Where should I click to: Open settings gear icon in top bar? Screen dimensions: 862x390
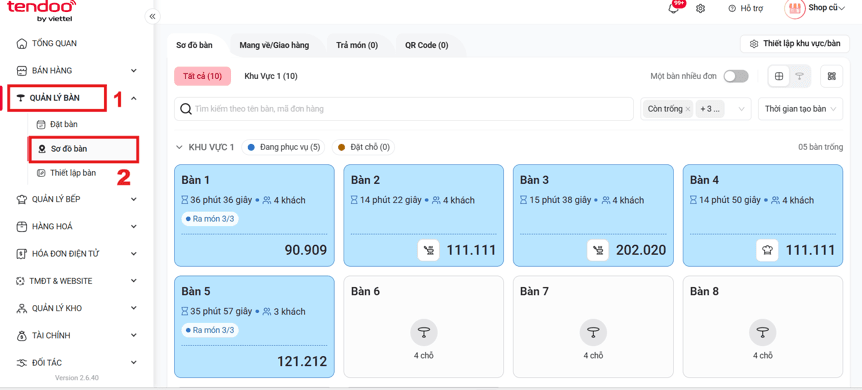coord(700,9)
